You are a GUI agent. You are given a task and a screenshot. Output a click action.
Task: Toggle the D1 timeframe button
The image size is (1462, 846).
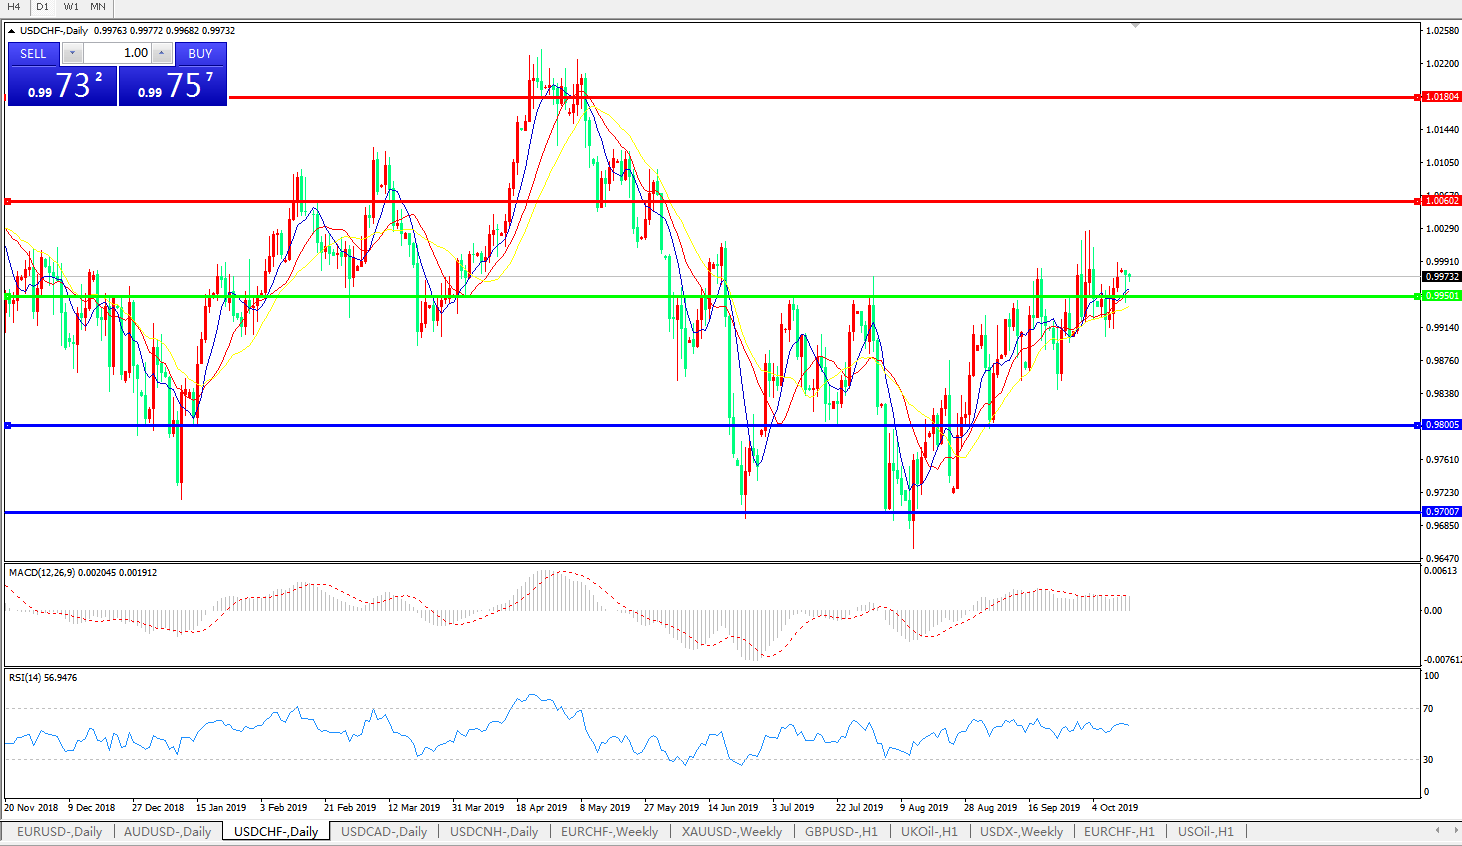point(42,7)
